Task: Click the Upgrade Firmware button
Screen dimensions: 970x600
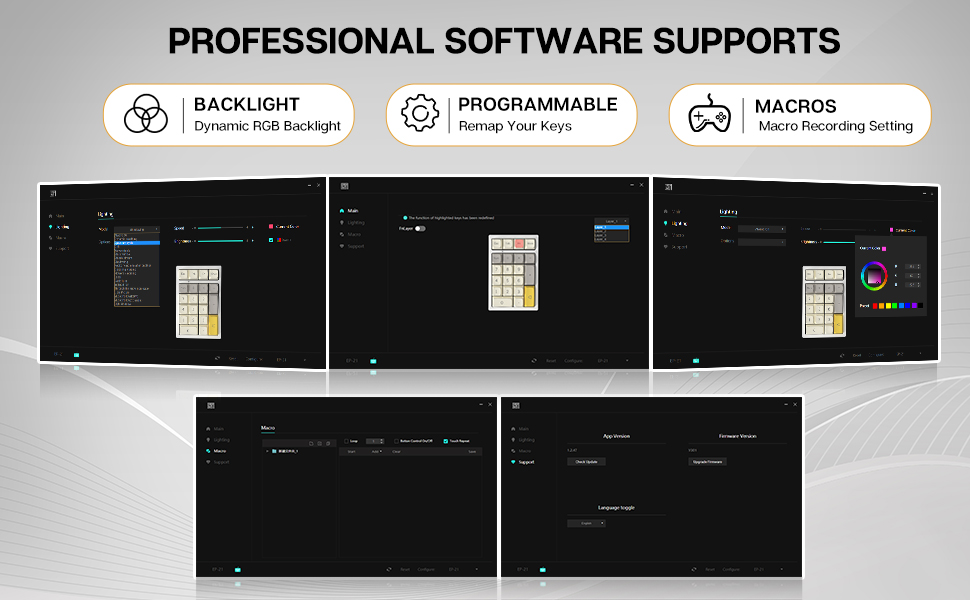Action: tap(707, 461)
